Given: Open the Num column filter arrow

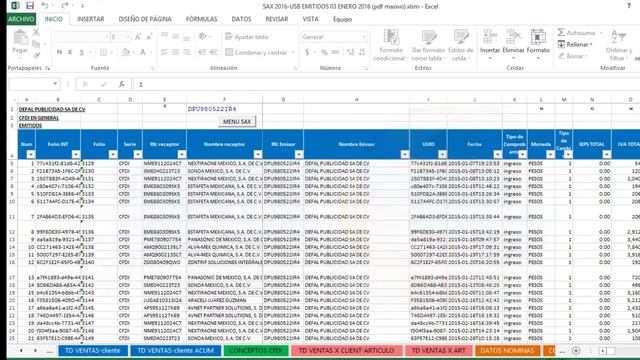Looking at the screenshot, I should (x=31, y=154).
